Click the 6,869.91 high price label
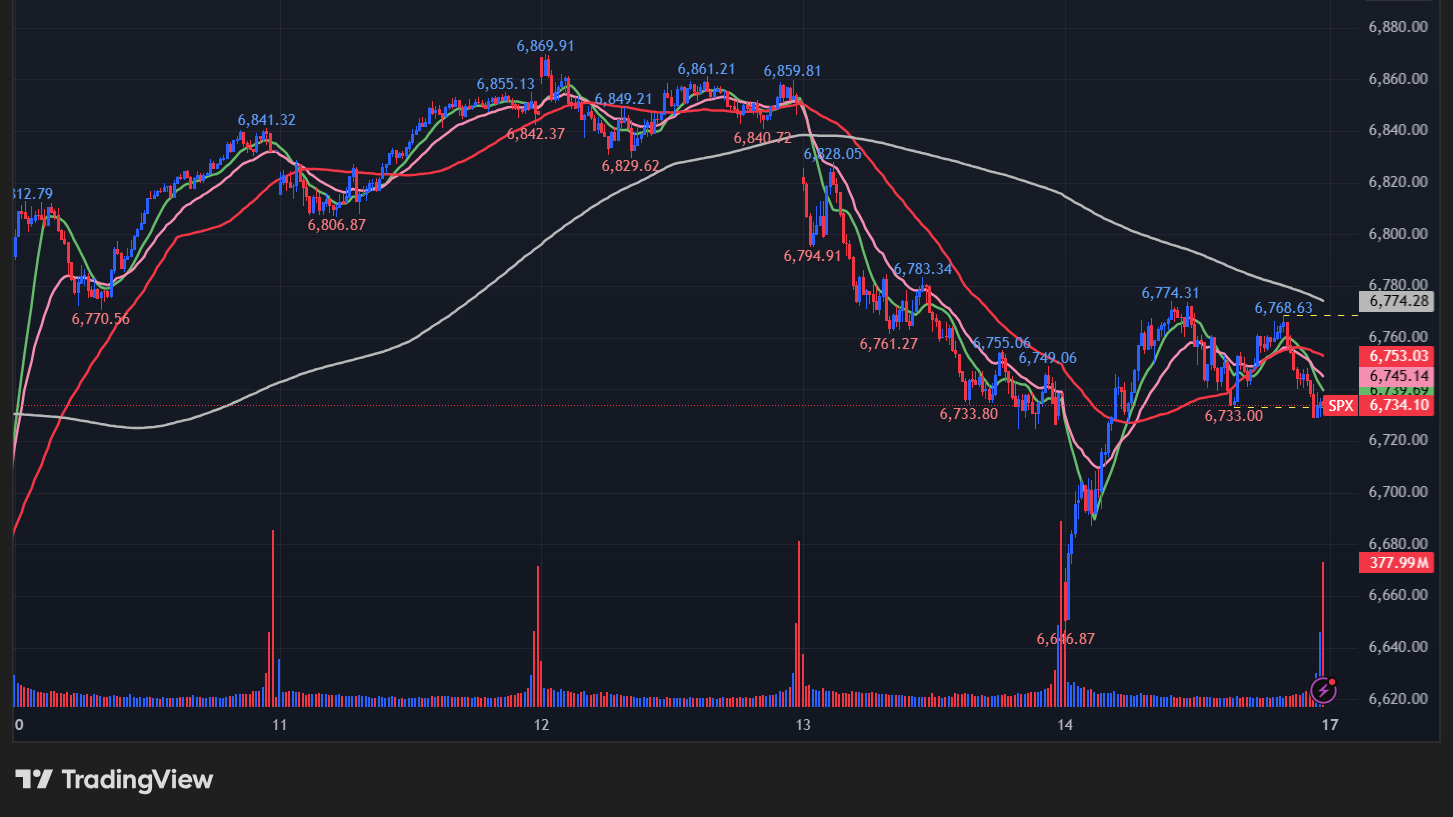The image size is (1453, 817). (x=545, y=46)
